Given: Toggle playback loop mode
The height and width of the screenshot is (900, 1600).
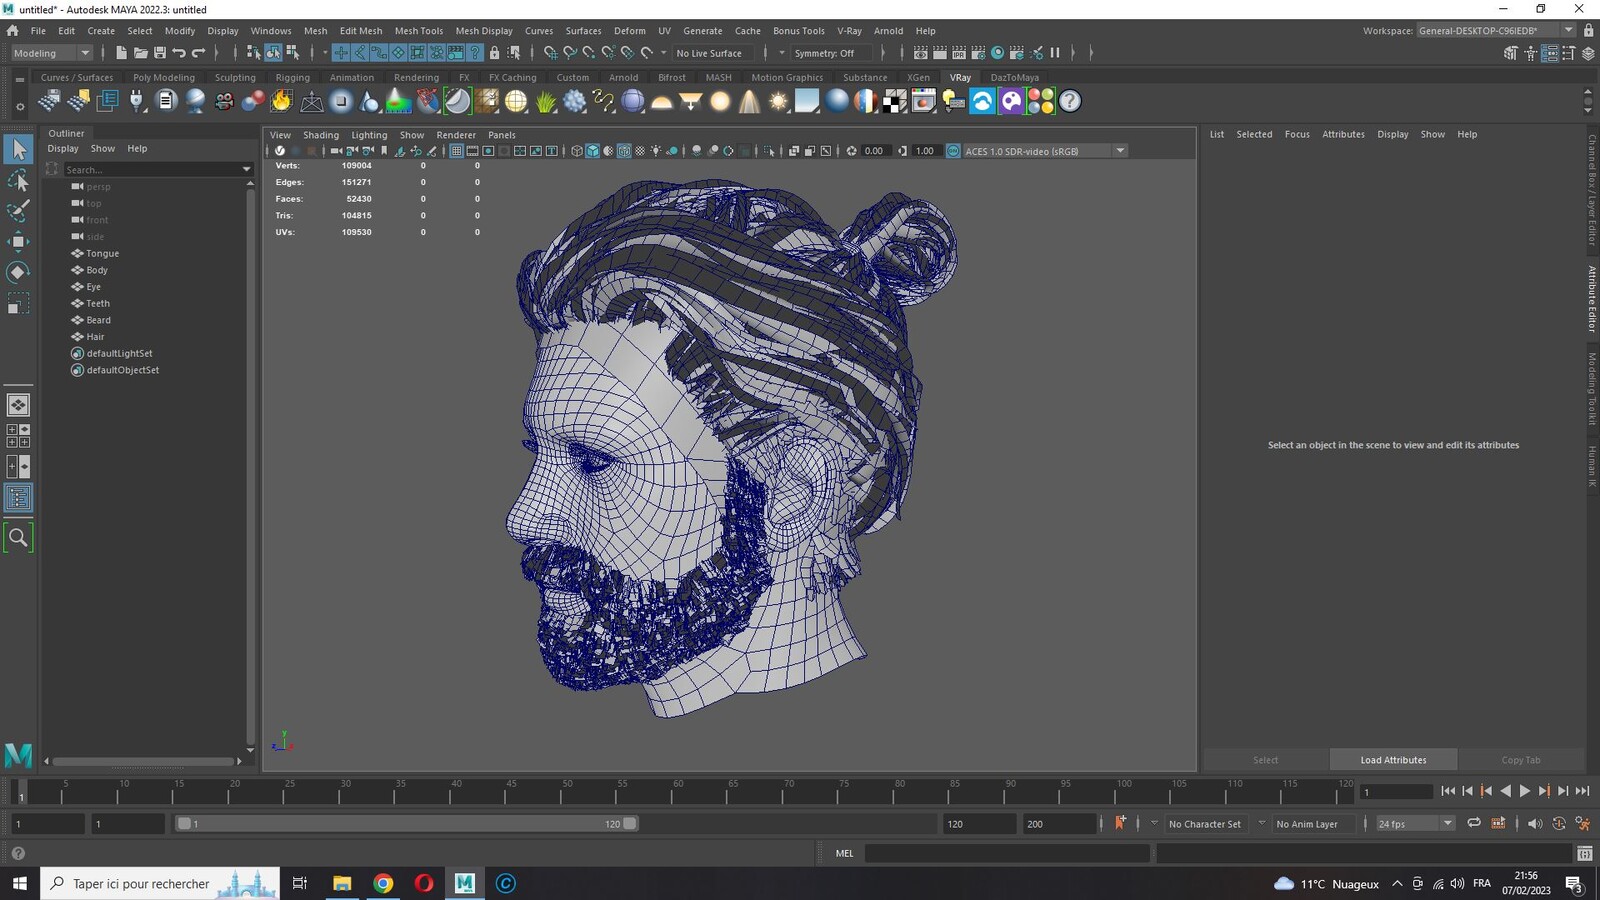Looking at the screenshot, I should coord(1474,824).
